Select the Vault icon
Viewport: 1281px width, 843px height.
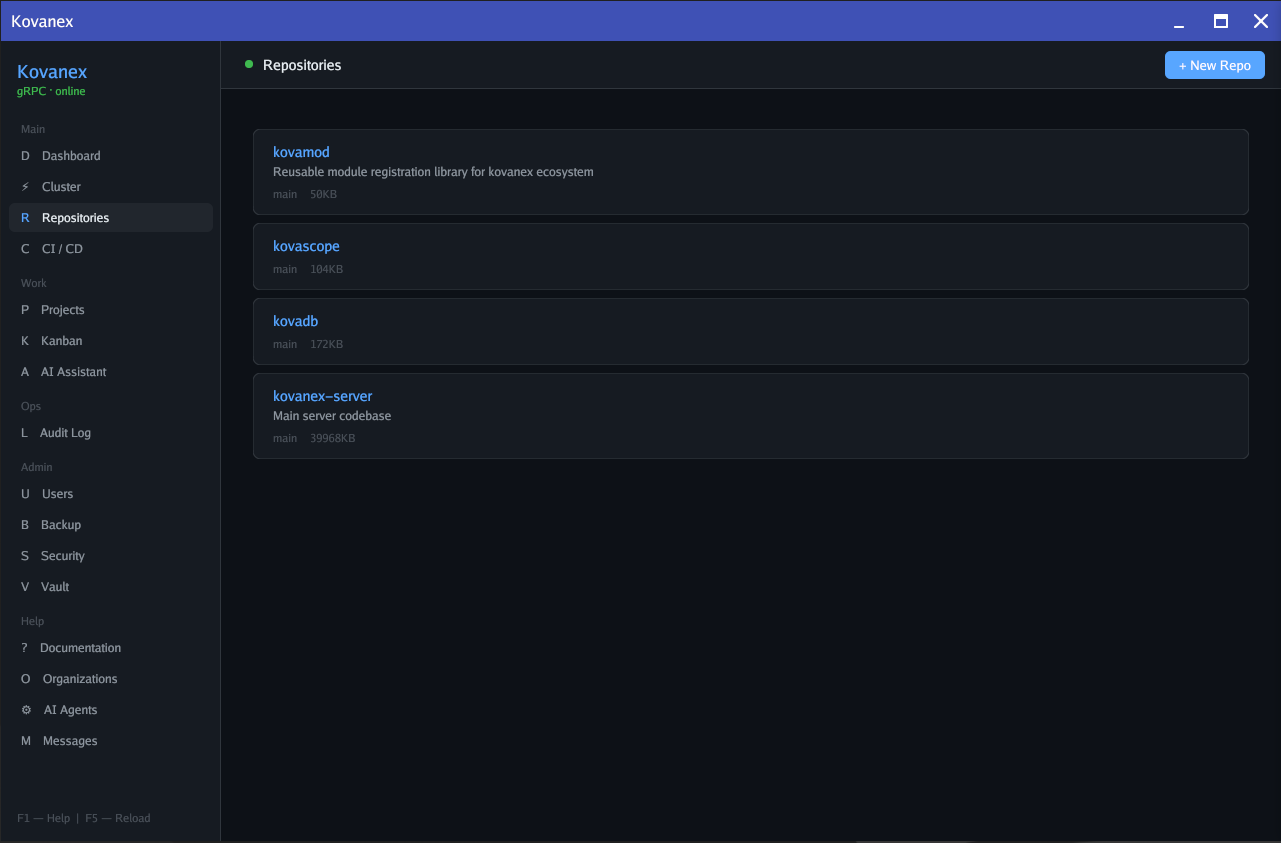coord(24,586)
